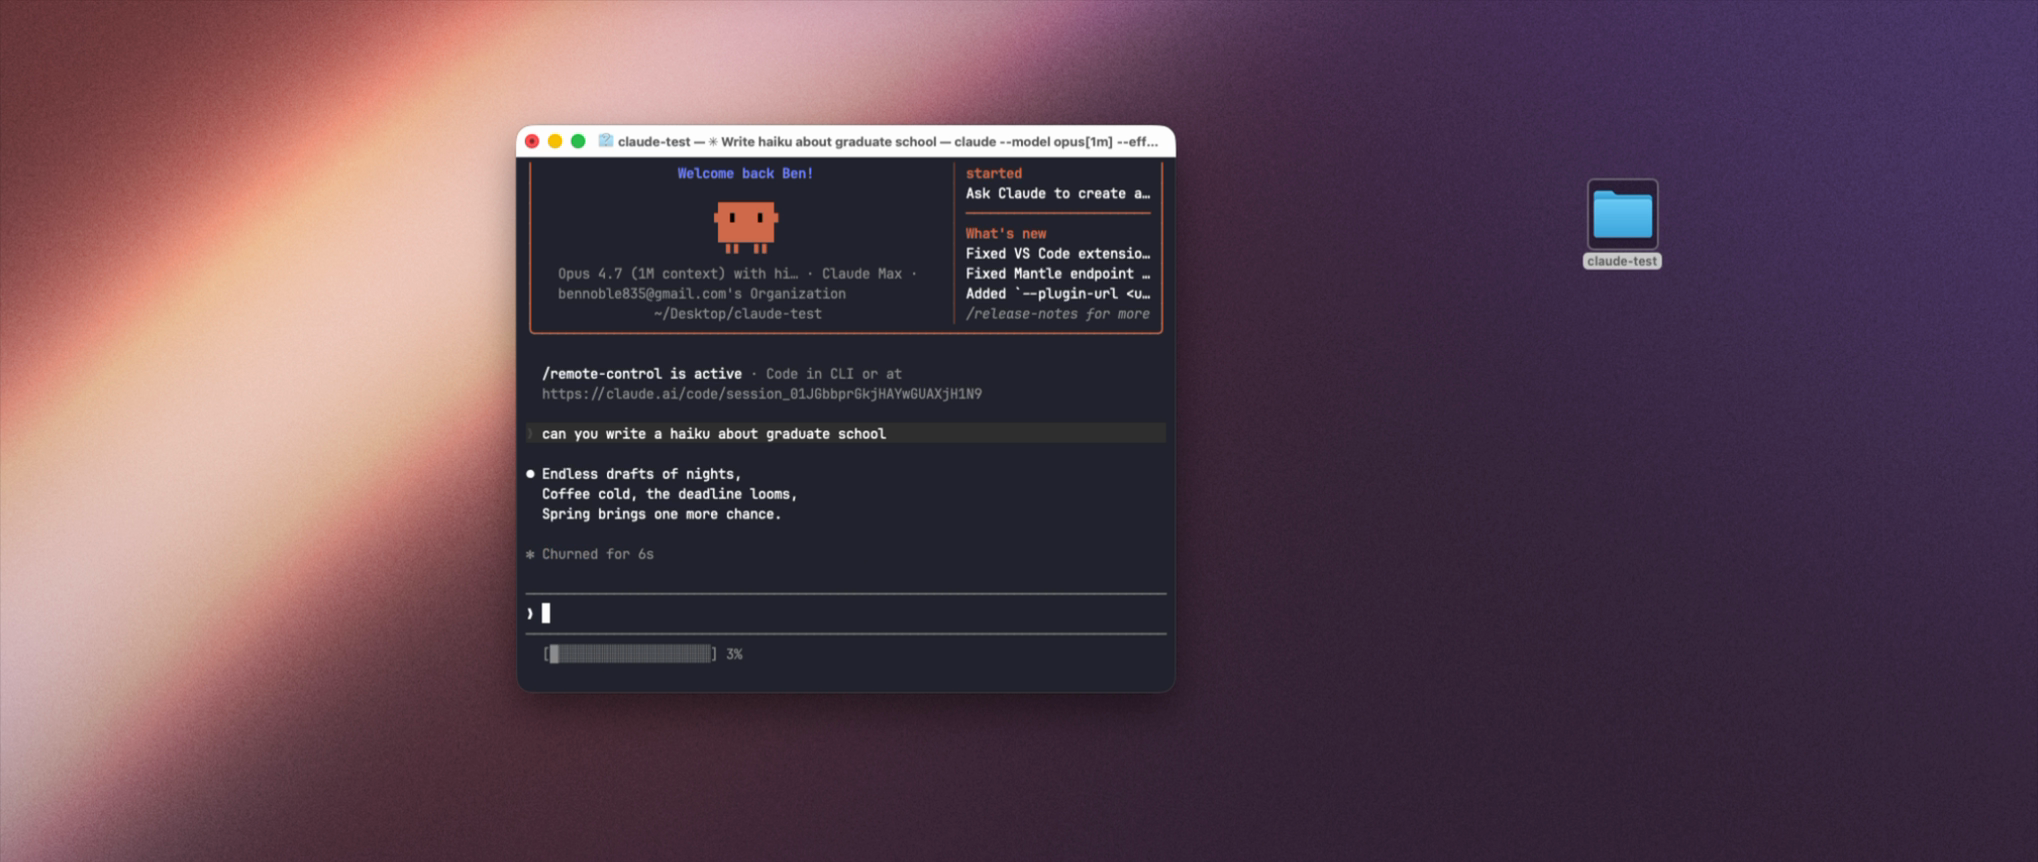The height and width of the screenshot is (862, 2038).
Task: Select the 'Welcome back Ben!' heading
Action: pos(745,174)
